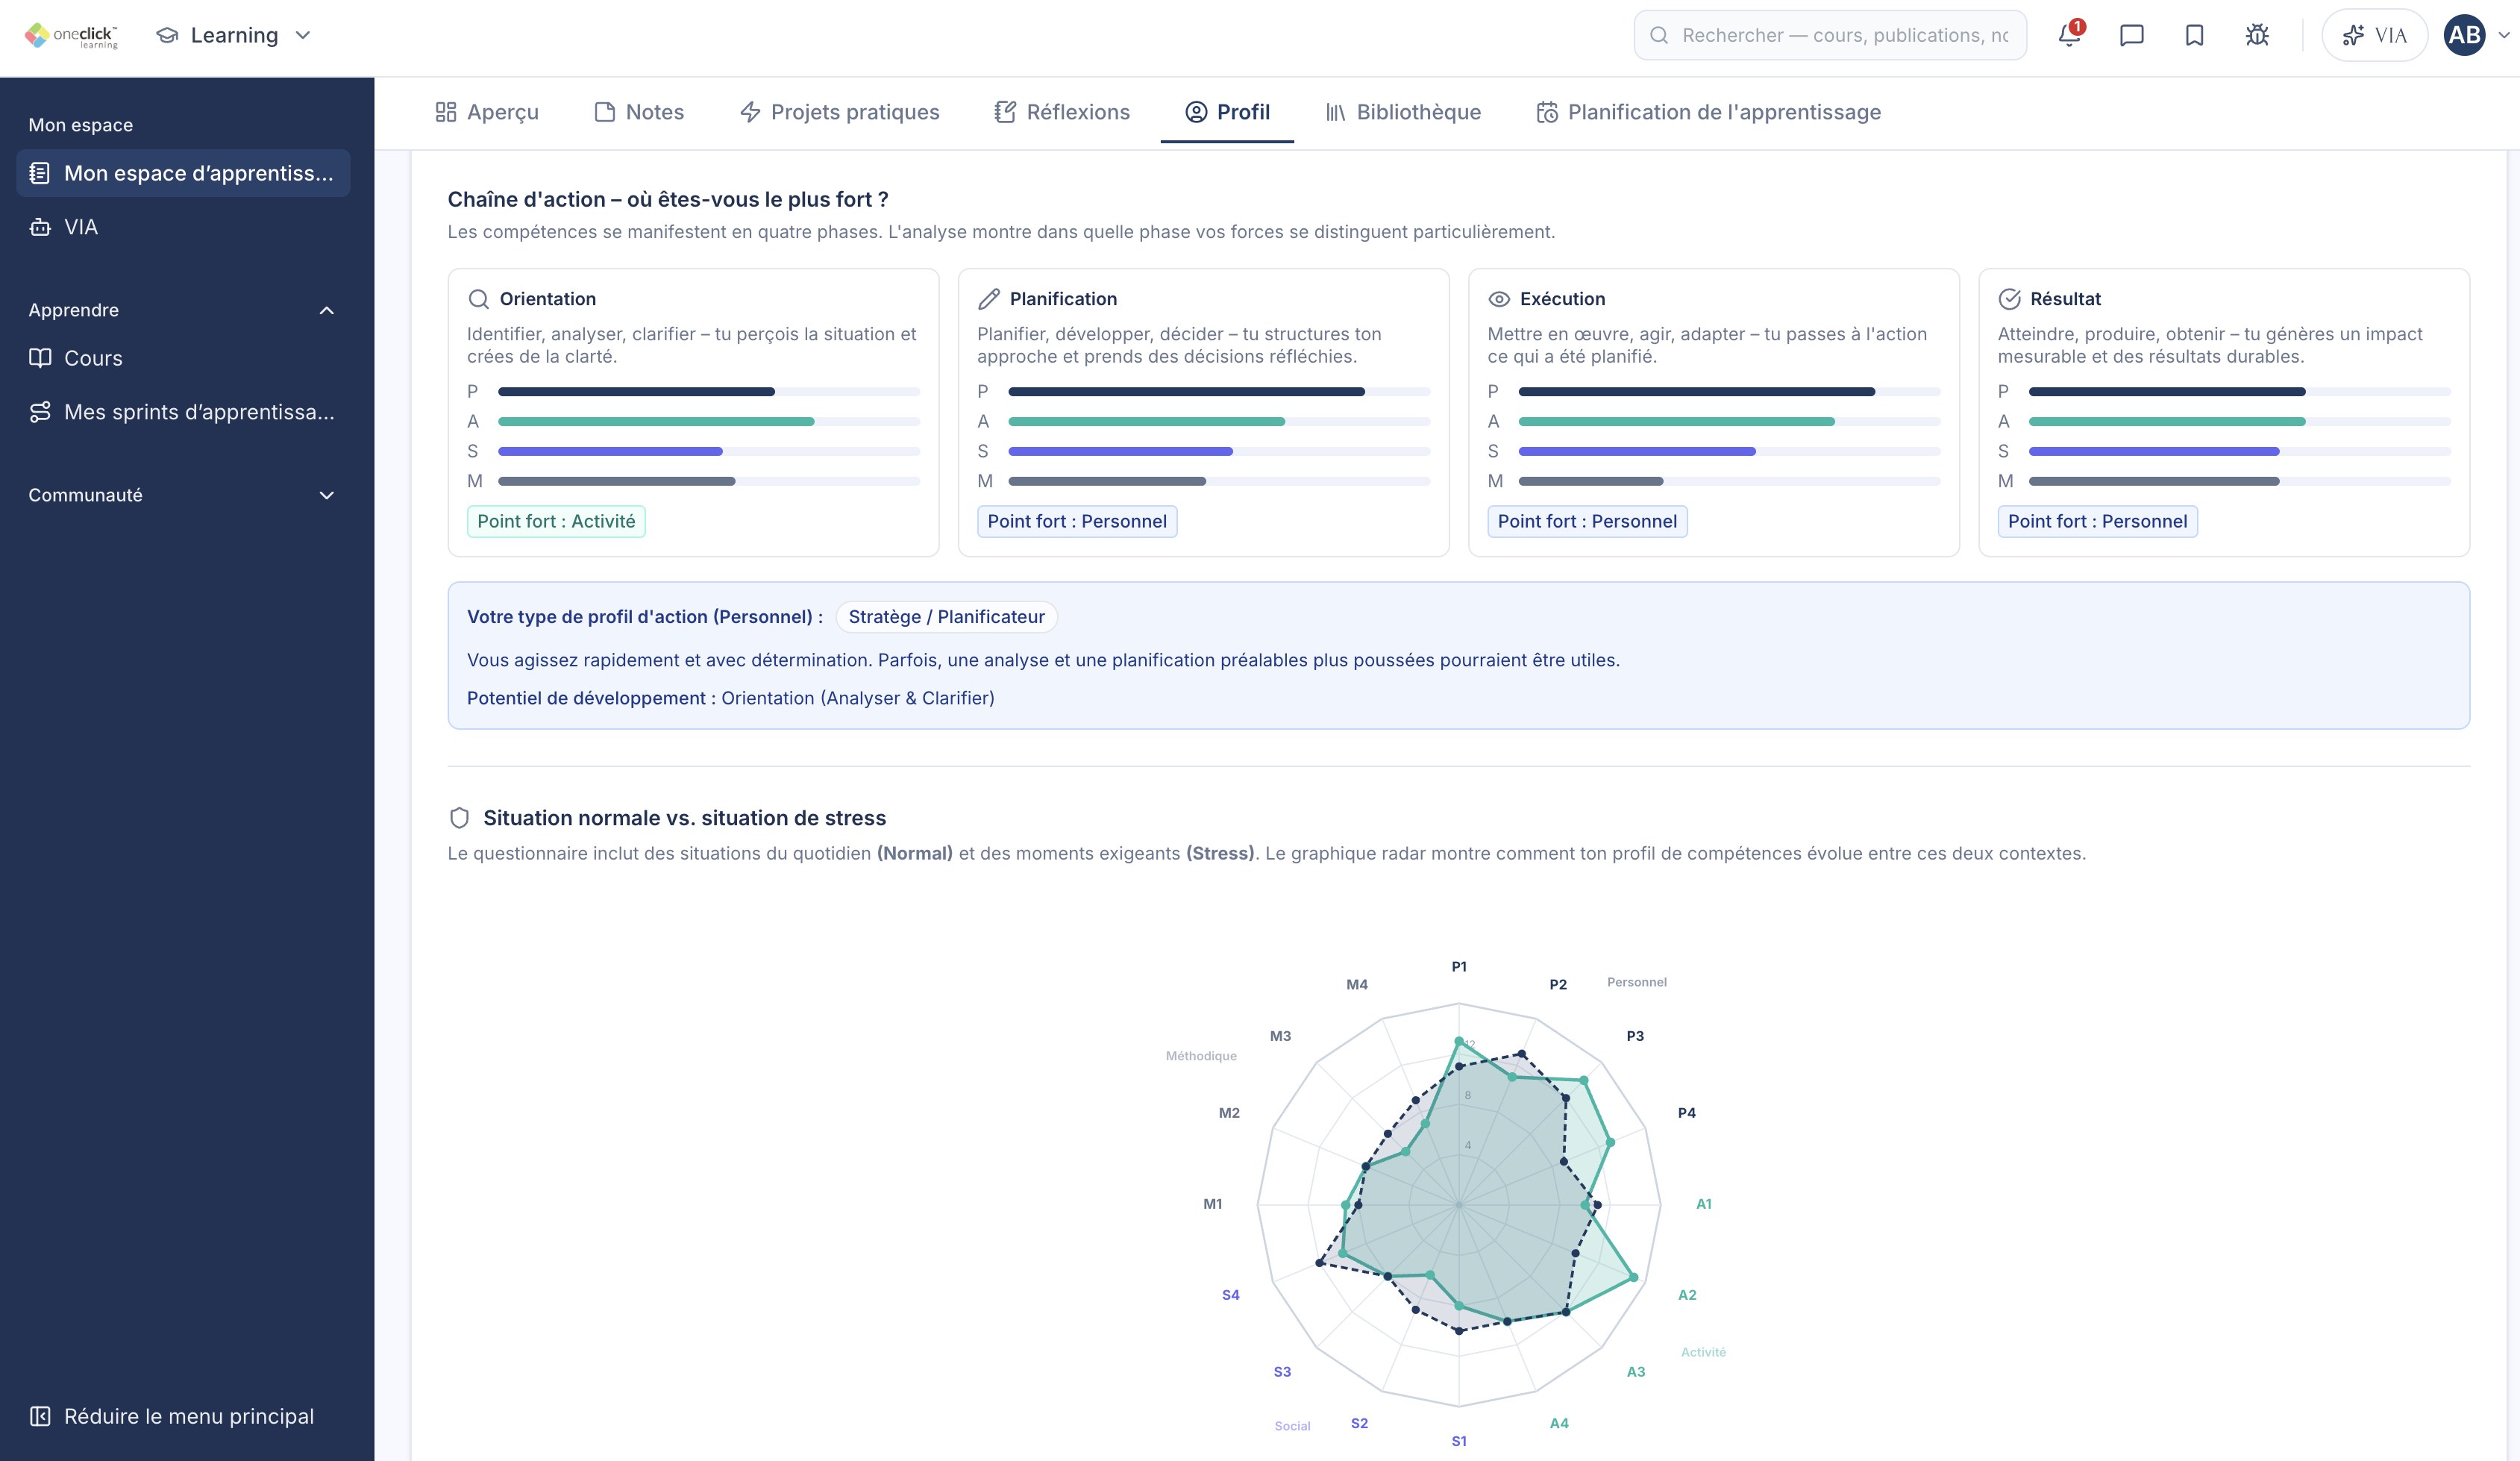Click the Orientation magnifier icon
The width and height of the screenshot is (2520, 1461).
(x=478, y=299)
